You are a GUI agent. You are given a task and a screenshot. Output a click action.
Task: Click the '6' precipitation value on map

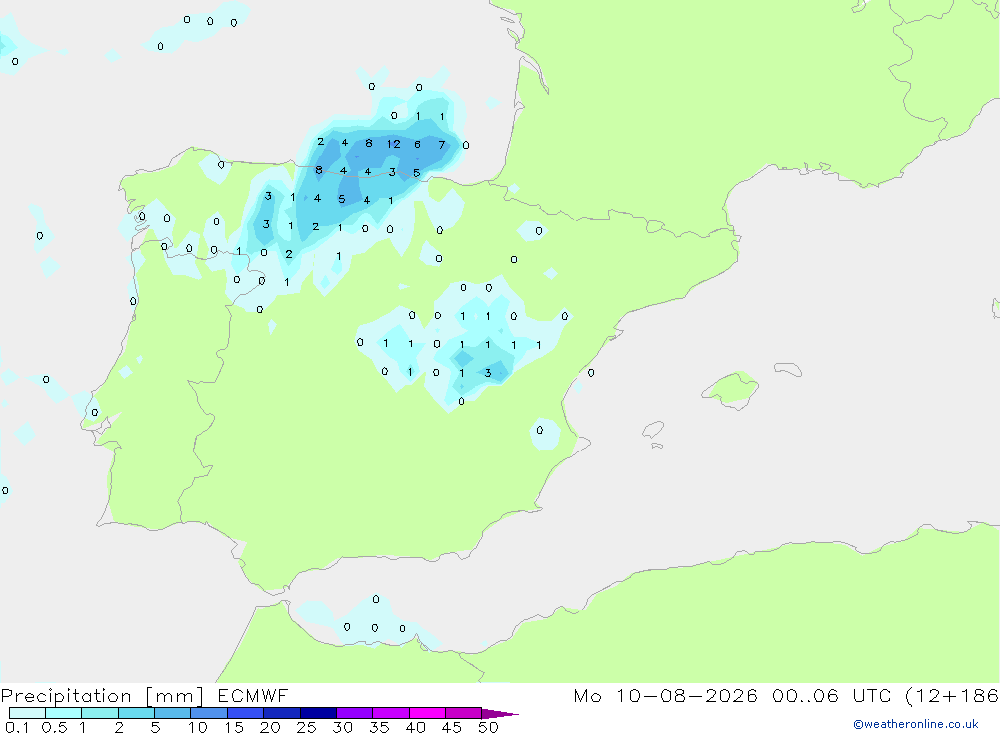tap(417, 144)
